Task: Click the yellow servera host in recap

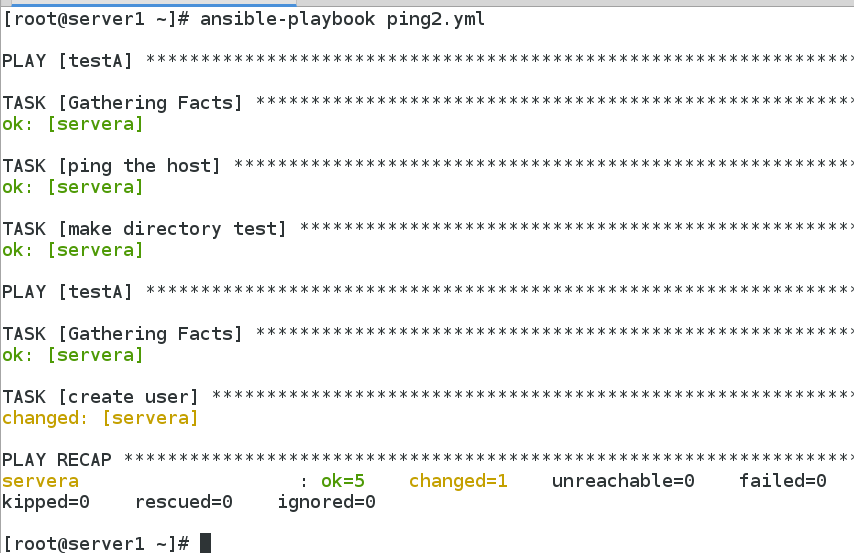Action: point(40,481)
